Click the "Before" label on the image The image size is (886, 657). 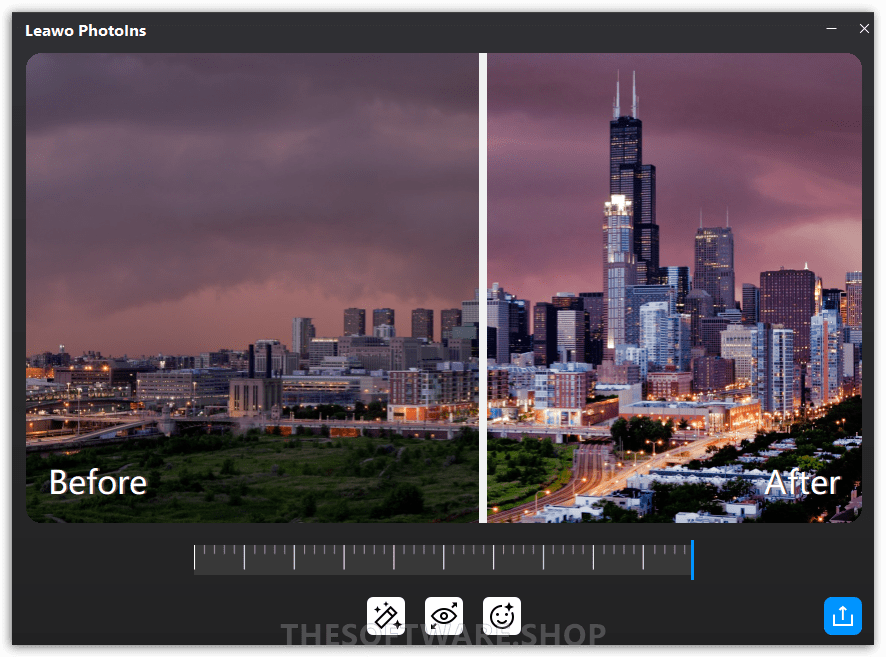tap(98, 482)
